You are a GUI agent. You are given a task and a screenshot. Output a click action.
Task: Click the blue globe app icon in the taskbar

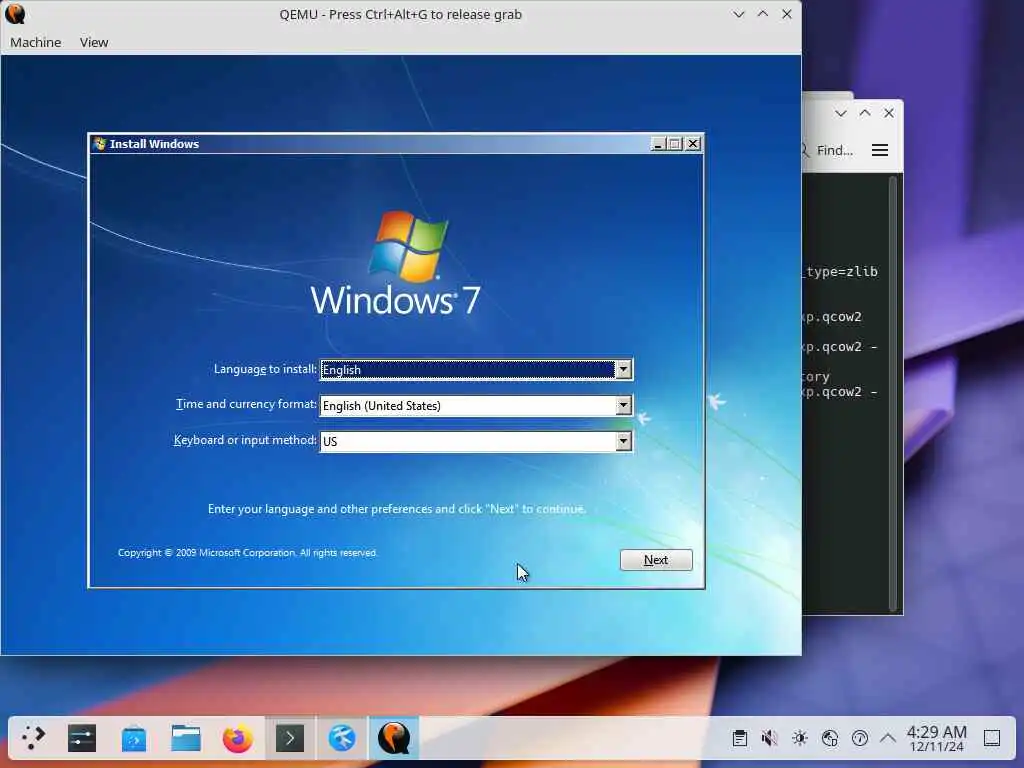coord(342,738)
